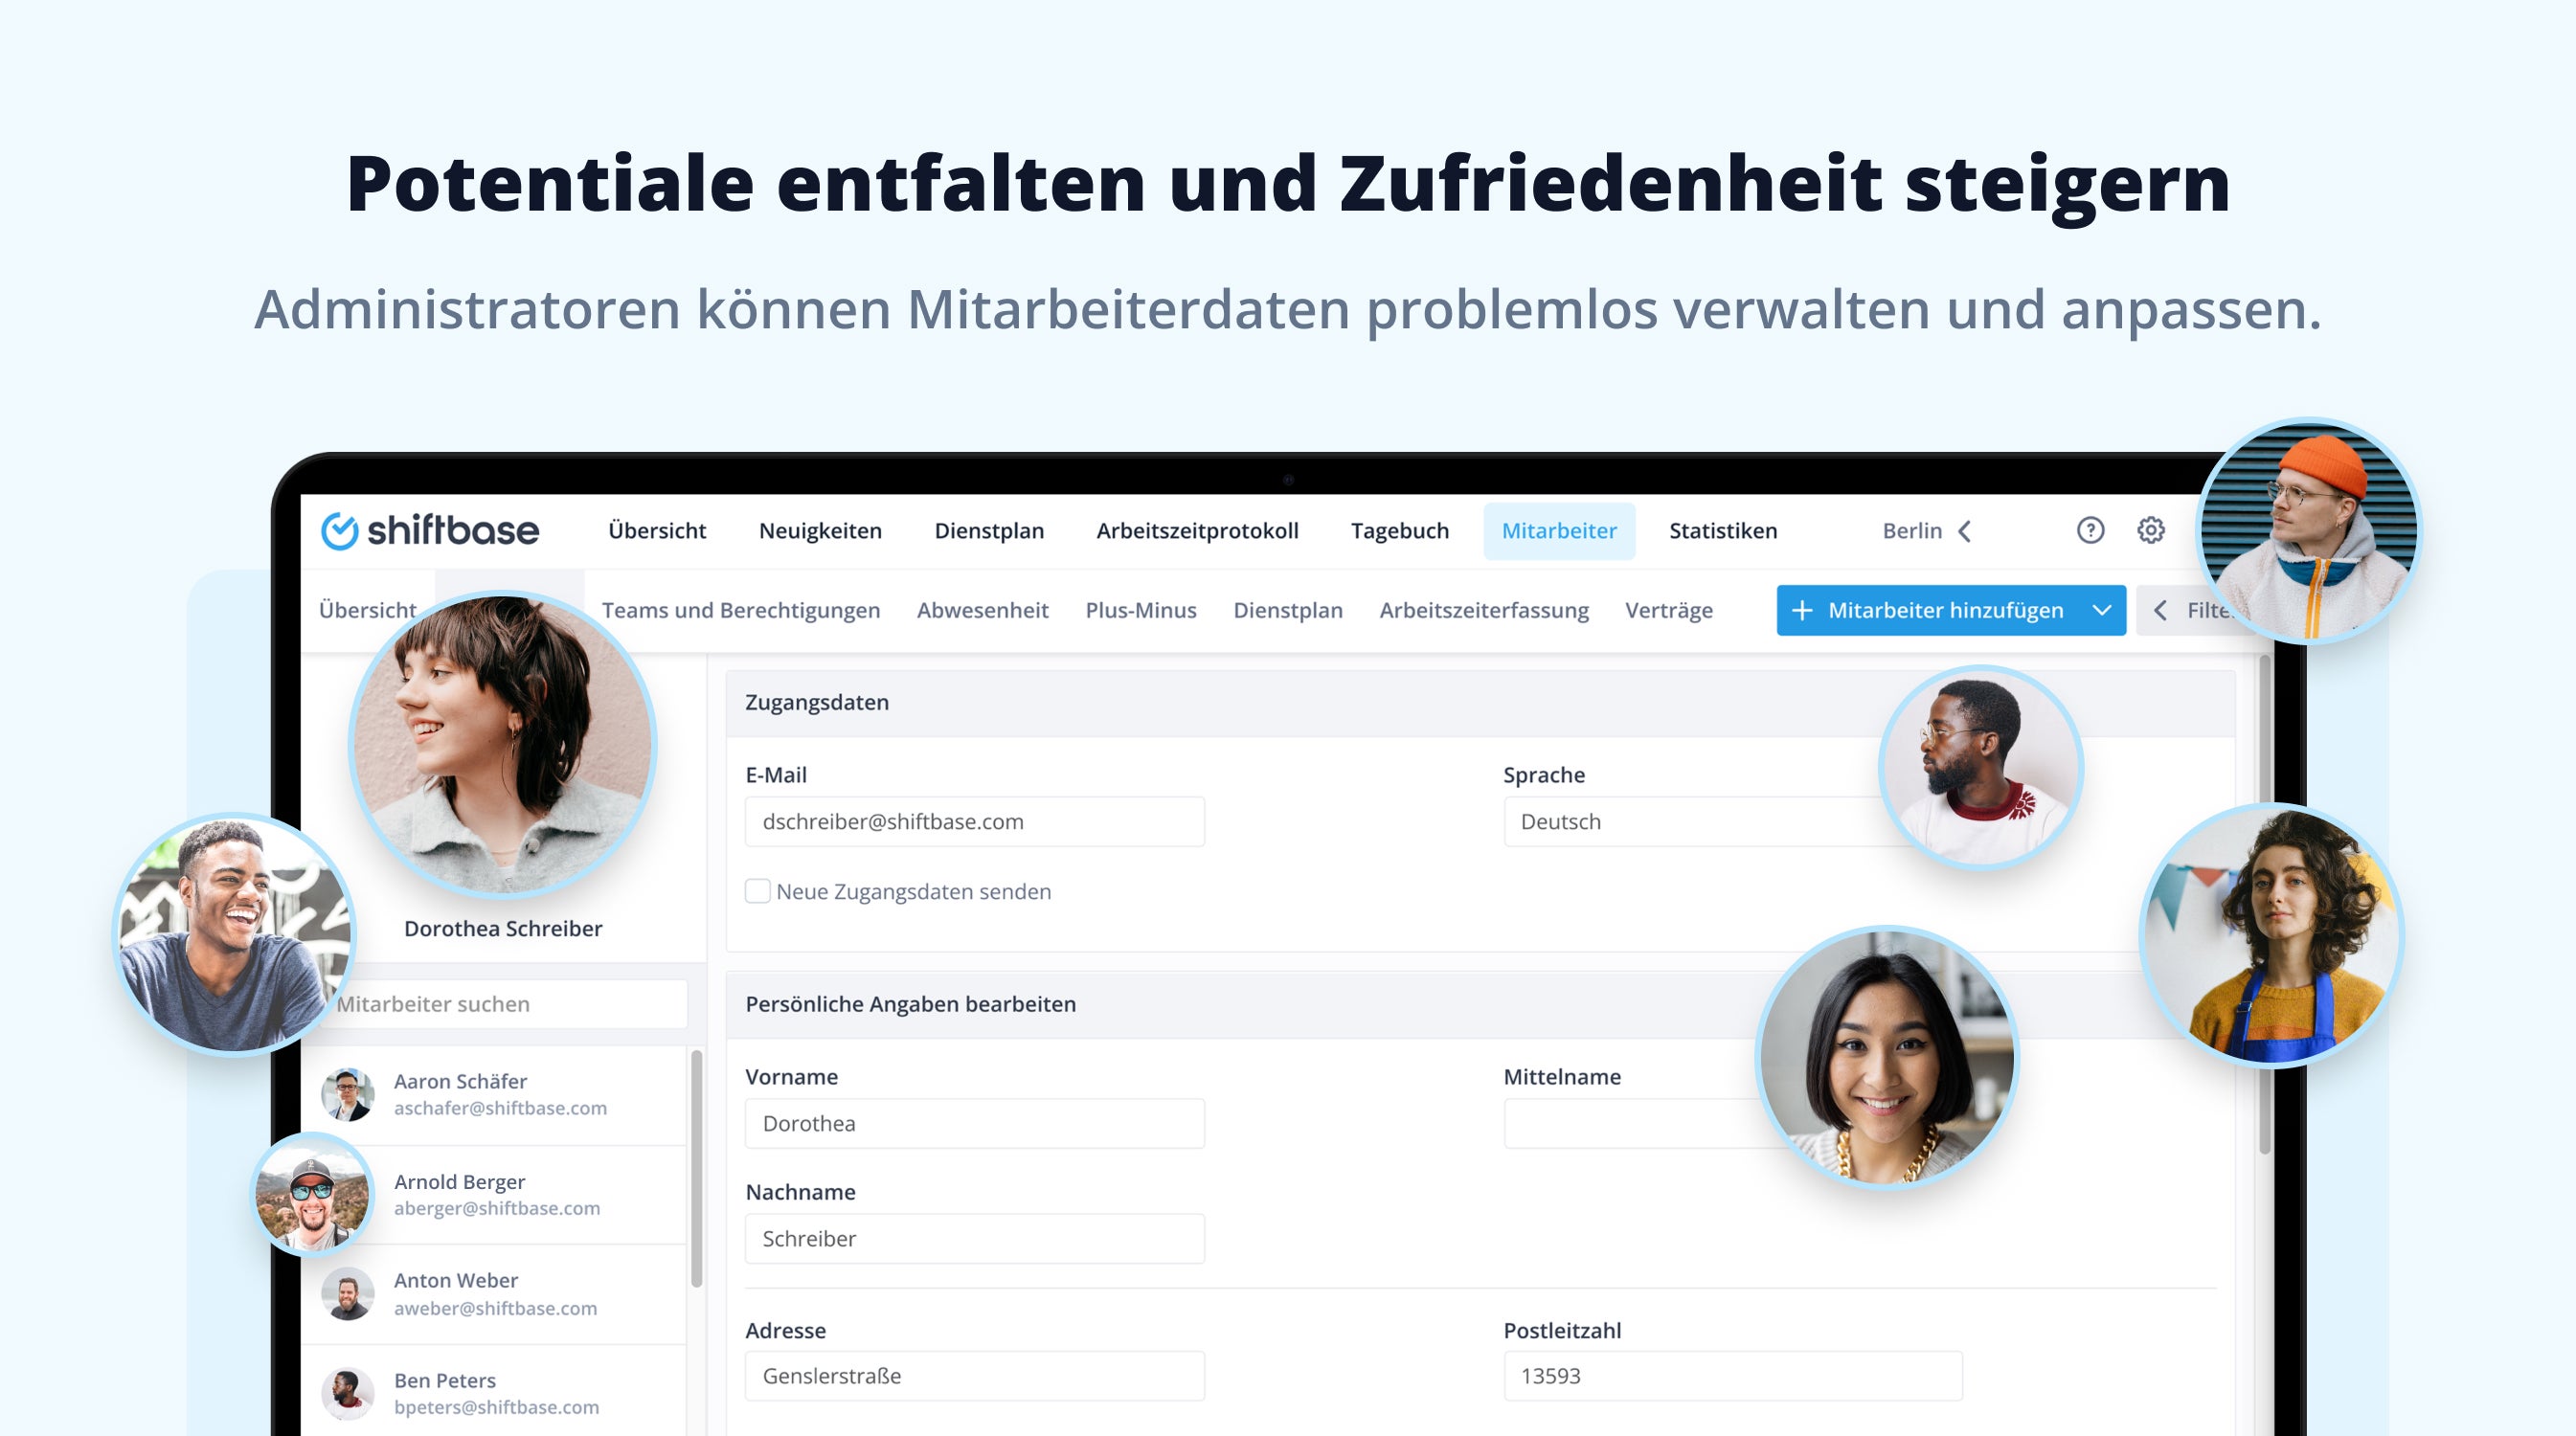Click Dorothea Schreiber's large profile photo
The image size is (2576, 1436).
pos(502,745)
